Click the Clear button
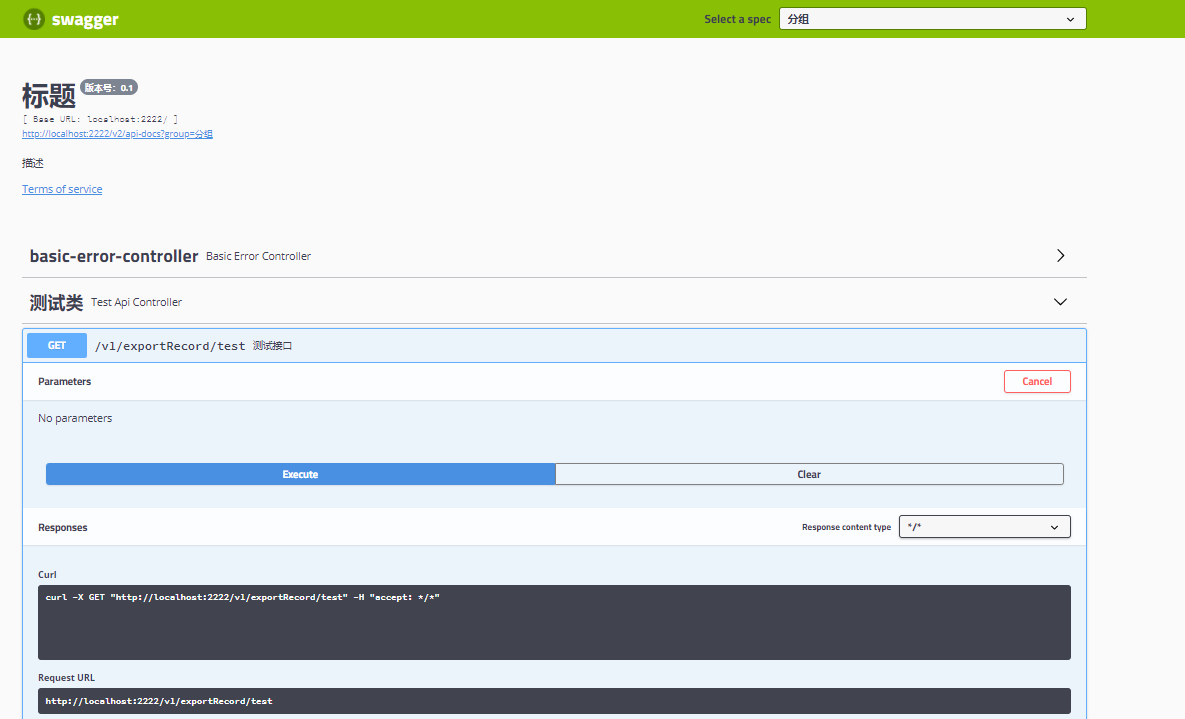Screen dimensions: 1185x719 click(x=809, y=474)
